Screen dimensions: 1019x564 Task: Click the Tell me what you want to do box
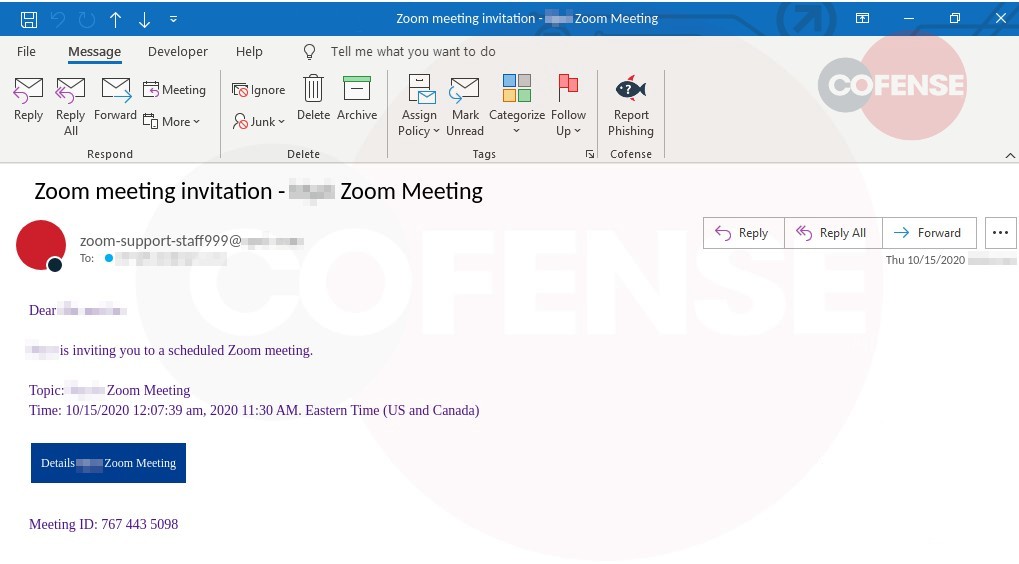(x=413, y=51)
